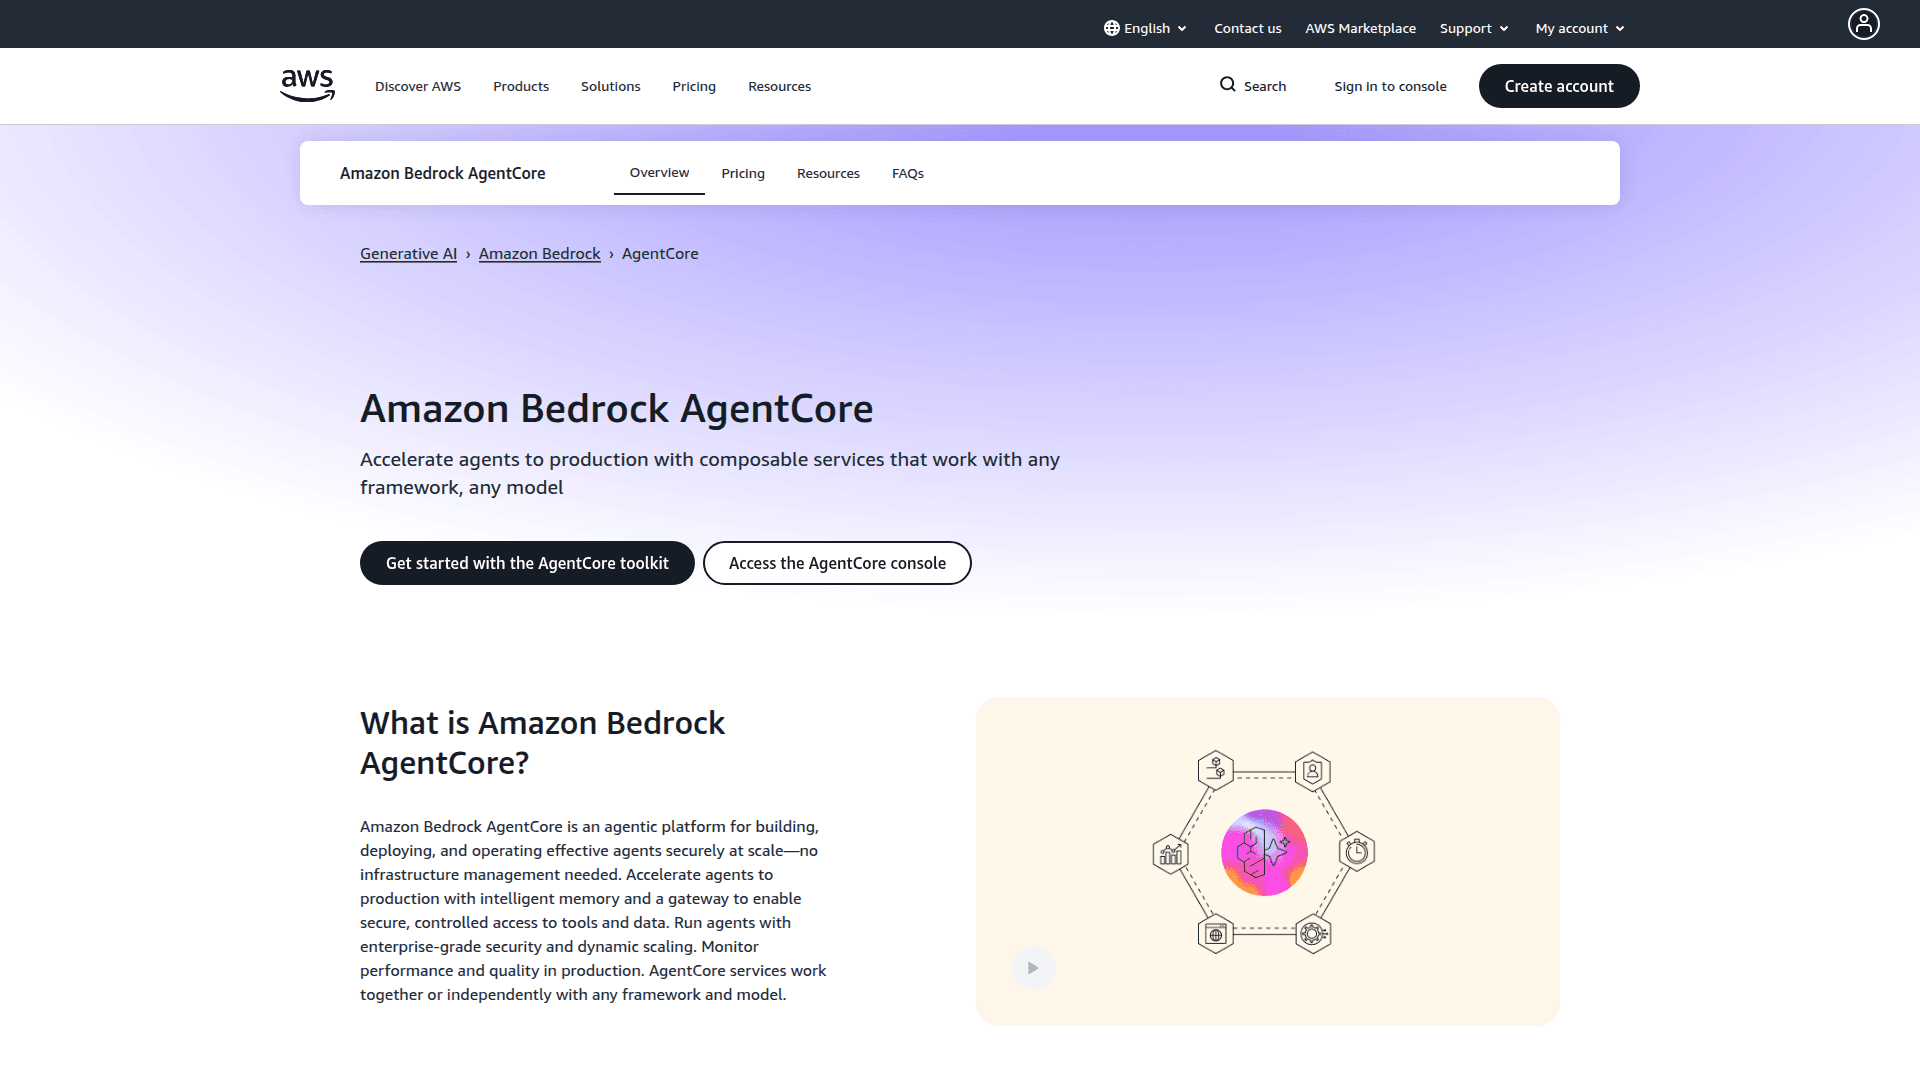This screenshot has width=1920, height=1080.
Task: Switch to the FAQs tab
Action: click(907, 173)
